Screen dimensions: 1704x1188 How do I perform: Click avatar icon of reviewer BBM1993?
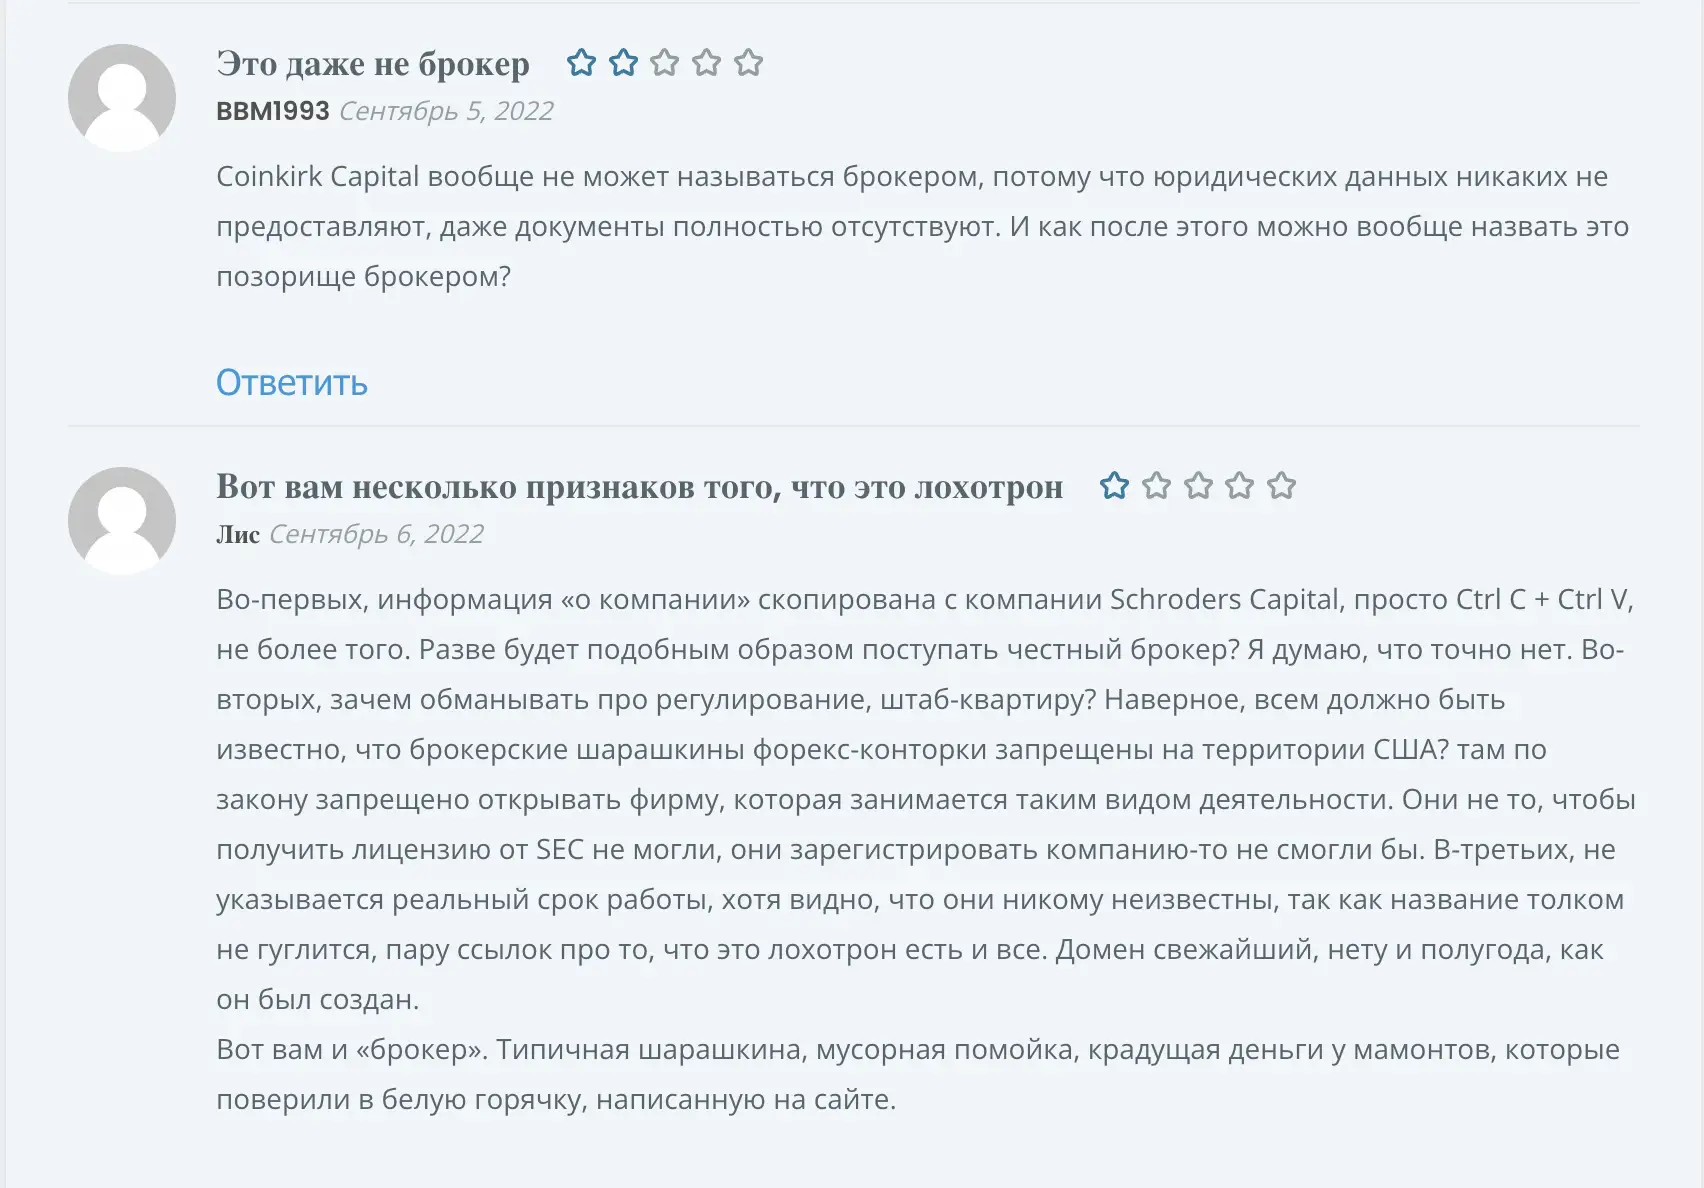click(x=122, y=98)
